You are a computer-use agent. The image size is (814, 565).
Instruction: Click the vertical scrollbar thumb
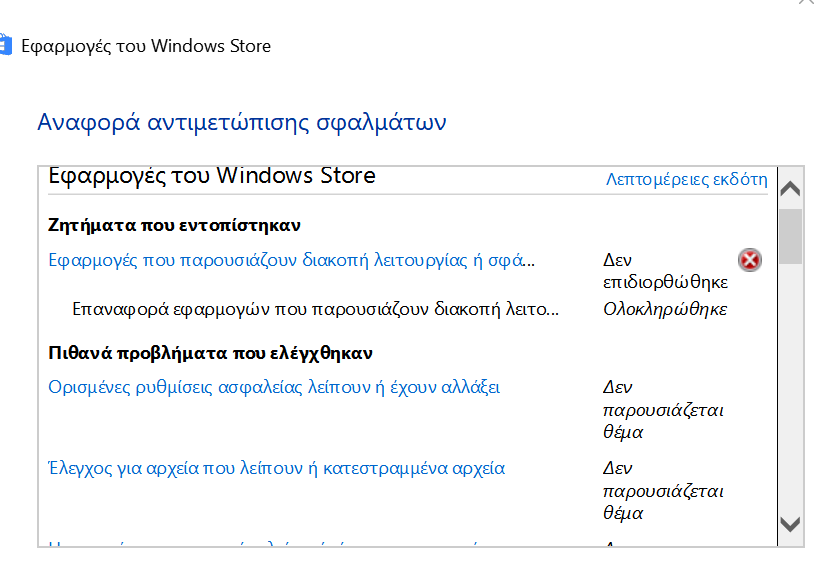pos(790,236)
